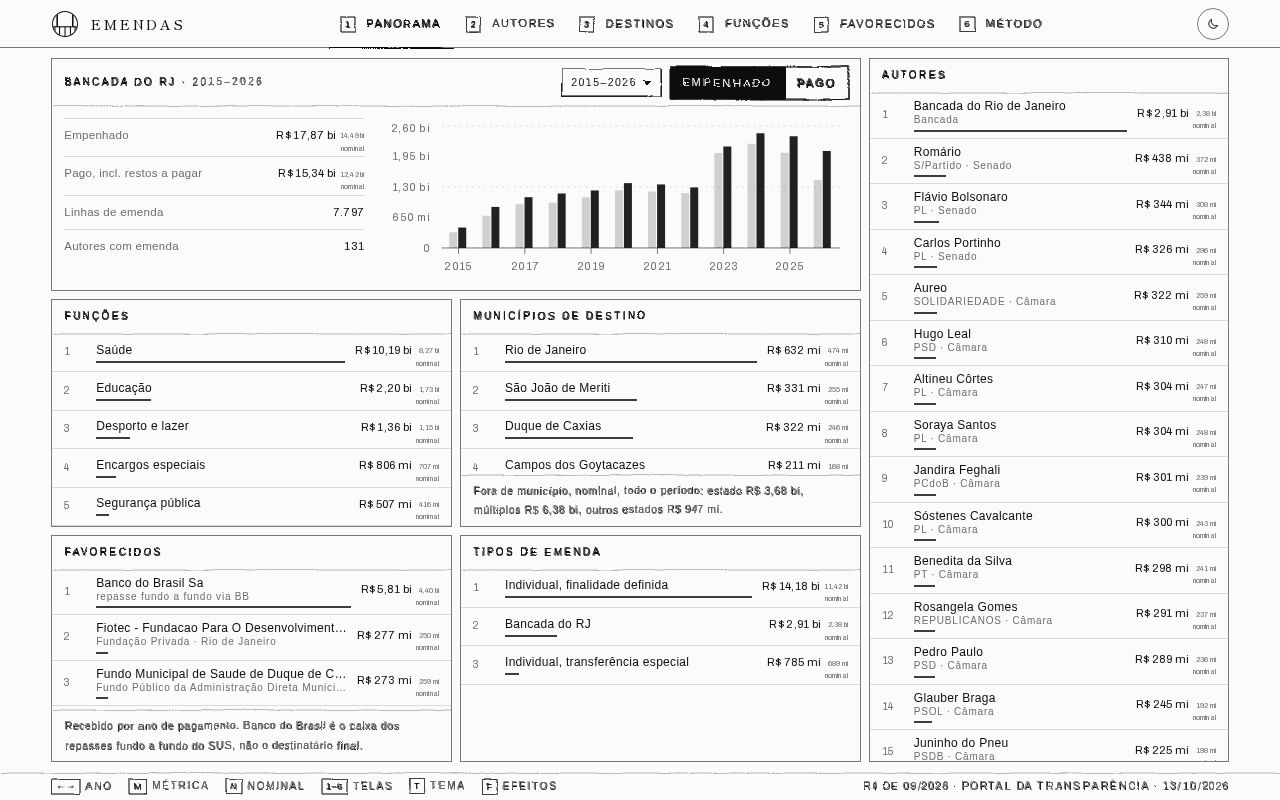Open Rio de Janeiro municipality entry

[x=660, y=352]
